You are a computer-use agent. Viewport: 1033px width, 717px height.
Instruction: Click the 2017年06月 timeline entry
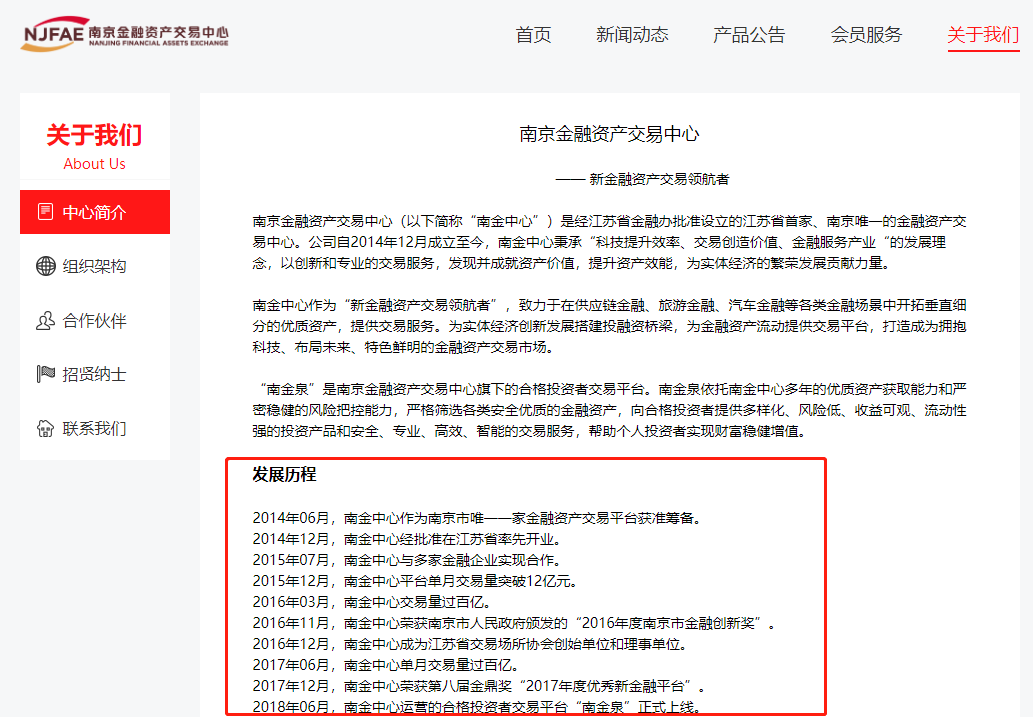[387, 666]
